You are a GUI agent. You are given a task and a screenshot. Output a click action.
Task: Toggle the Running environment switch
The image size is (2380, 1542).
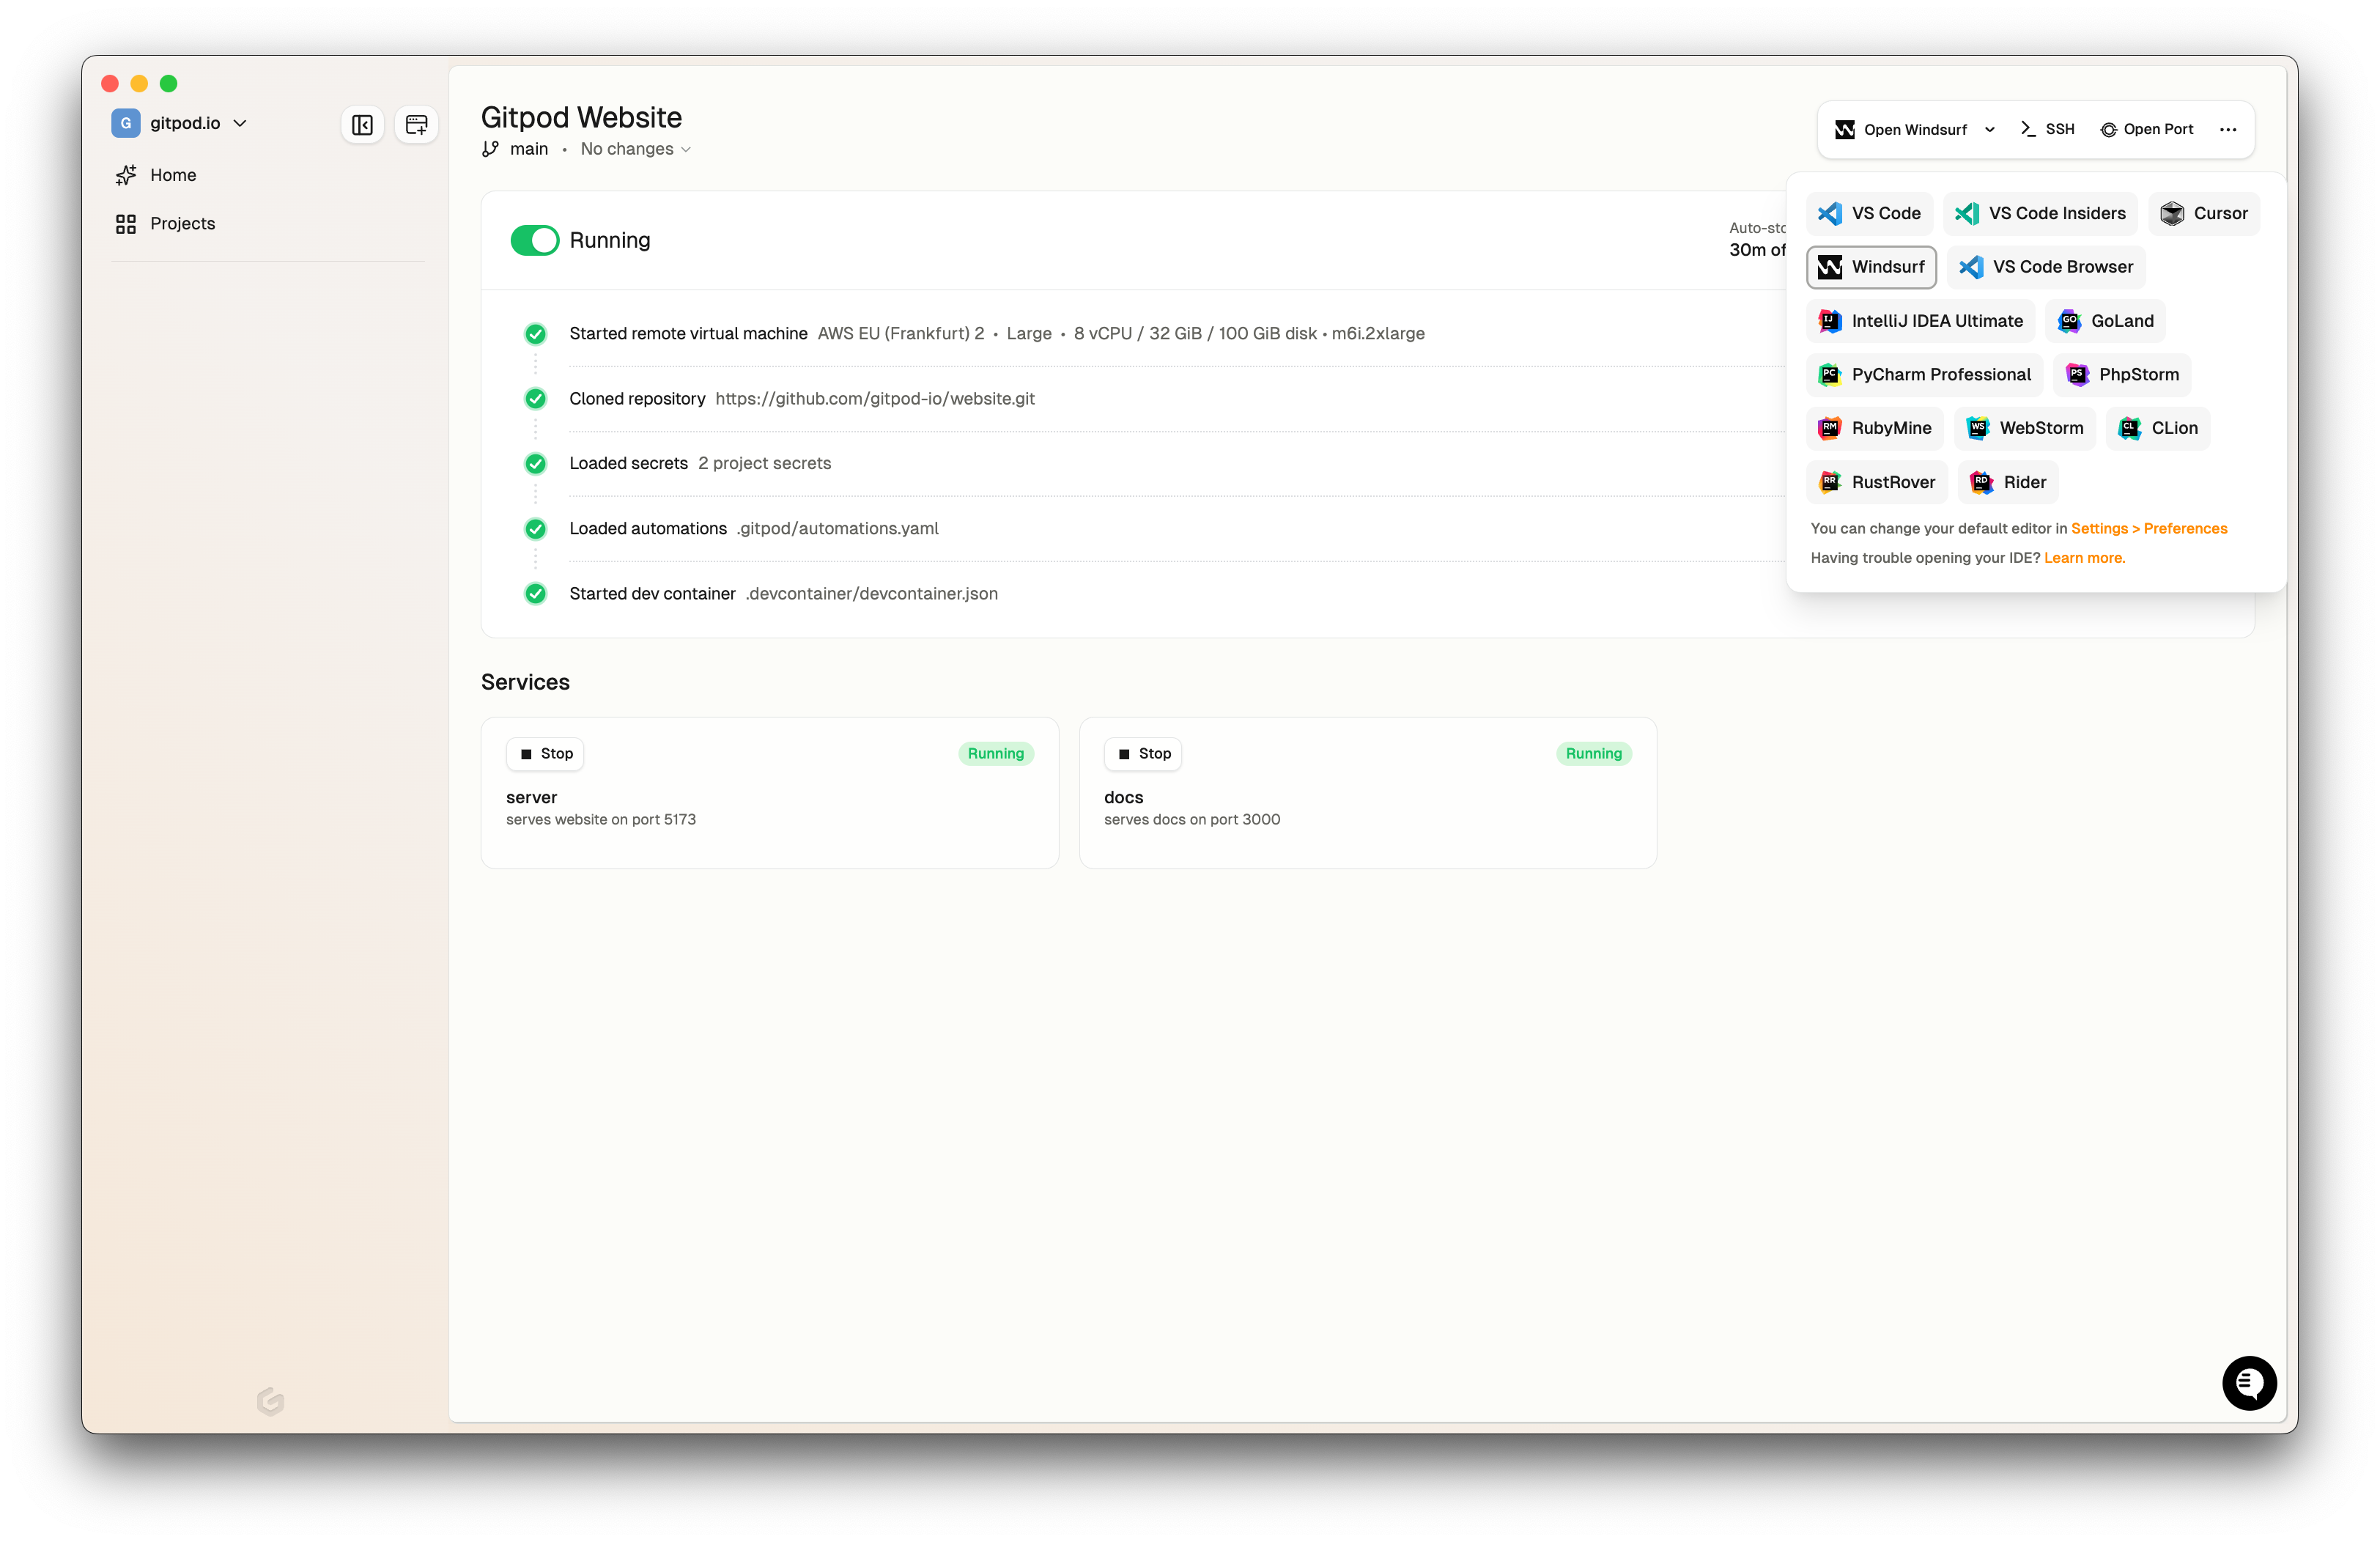click(535, 240)
